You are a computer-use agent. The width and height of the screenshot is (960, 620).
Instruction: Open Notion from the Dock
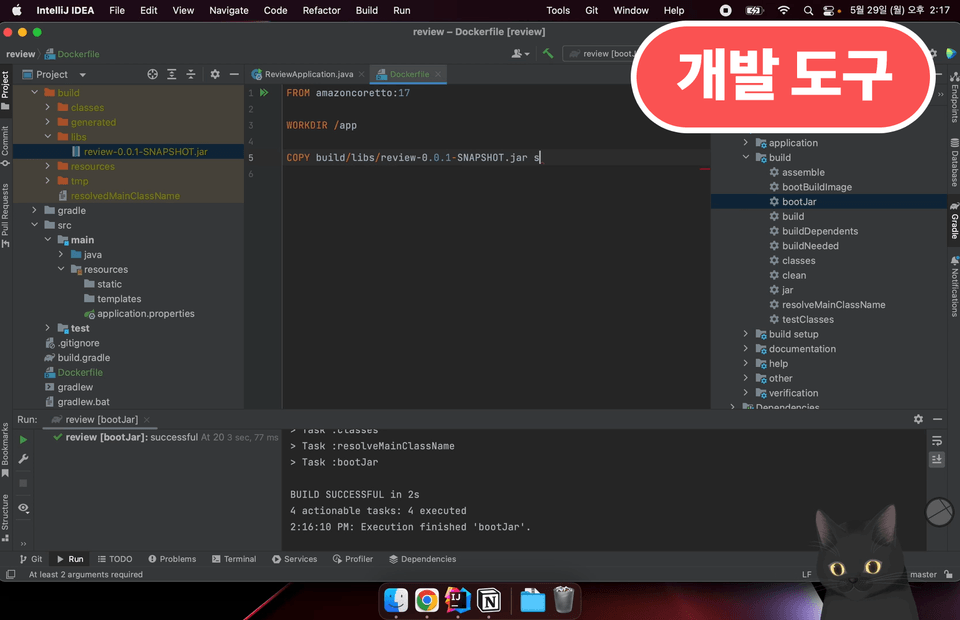489,600
